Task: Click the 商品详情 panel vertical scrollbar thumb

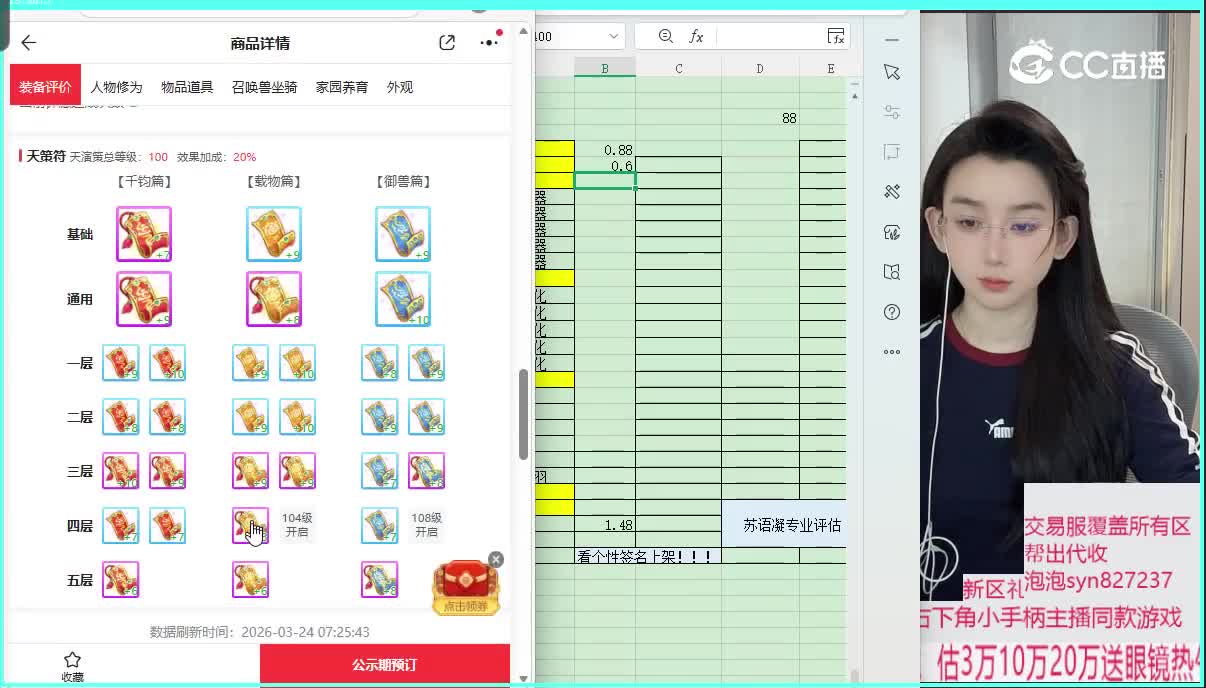Action: (x=522, y=415)
